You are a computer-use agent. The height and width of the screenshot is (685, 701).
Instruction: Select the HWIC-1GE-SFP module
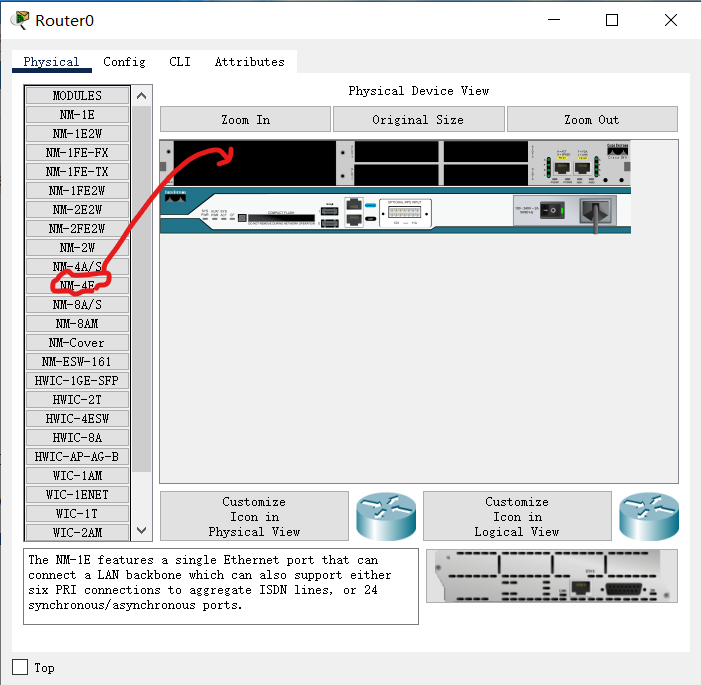[x=77, y=381]
